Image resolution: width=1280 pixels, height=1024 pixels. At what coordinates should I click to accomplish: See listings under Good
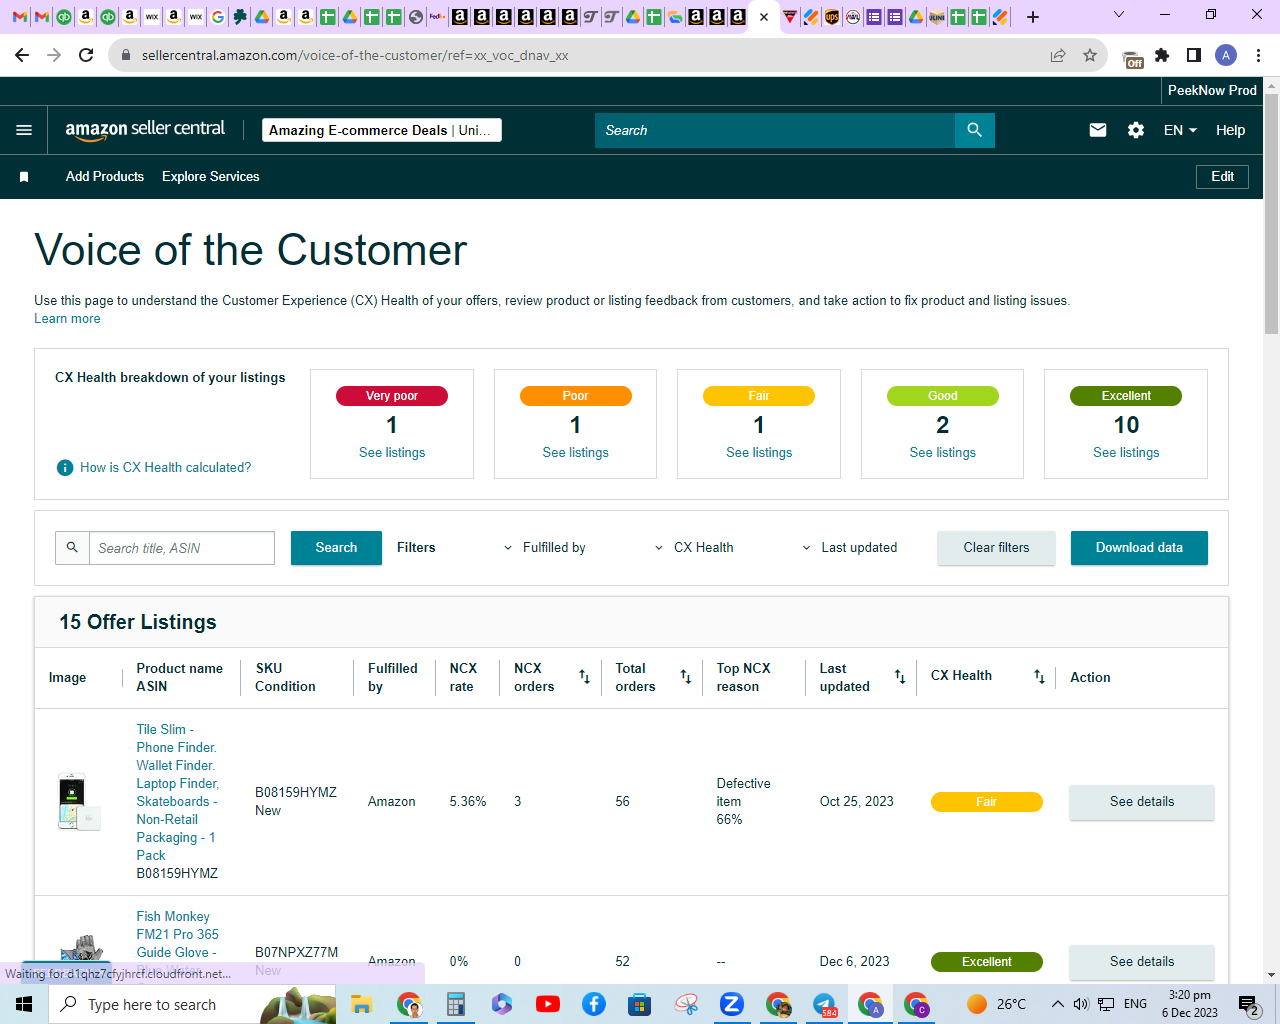tap(943, 453)
